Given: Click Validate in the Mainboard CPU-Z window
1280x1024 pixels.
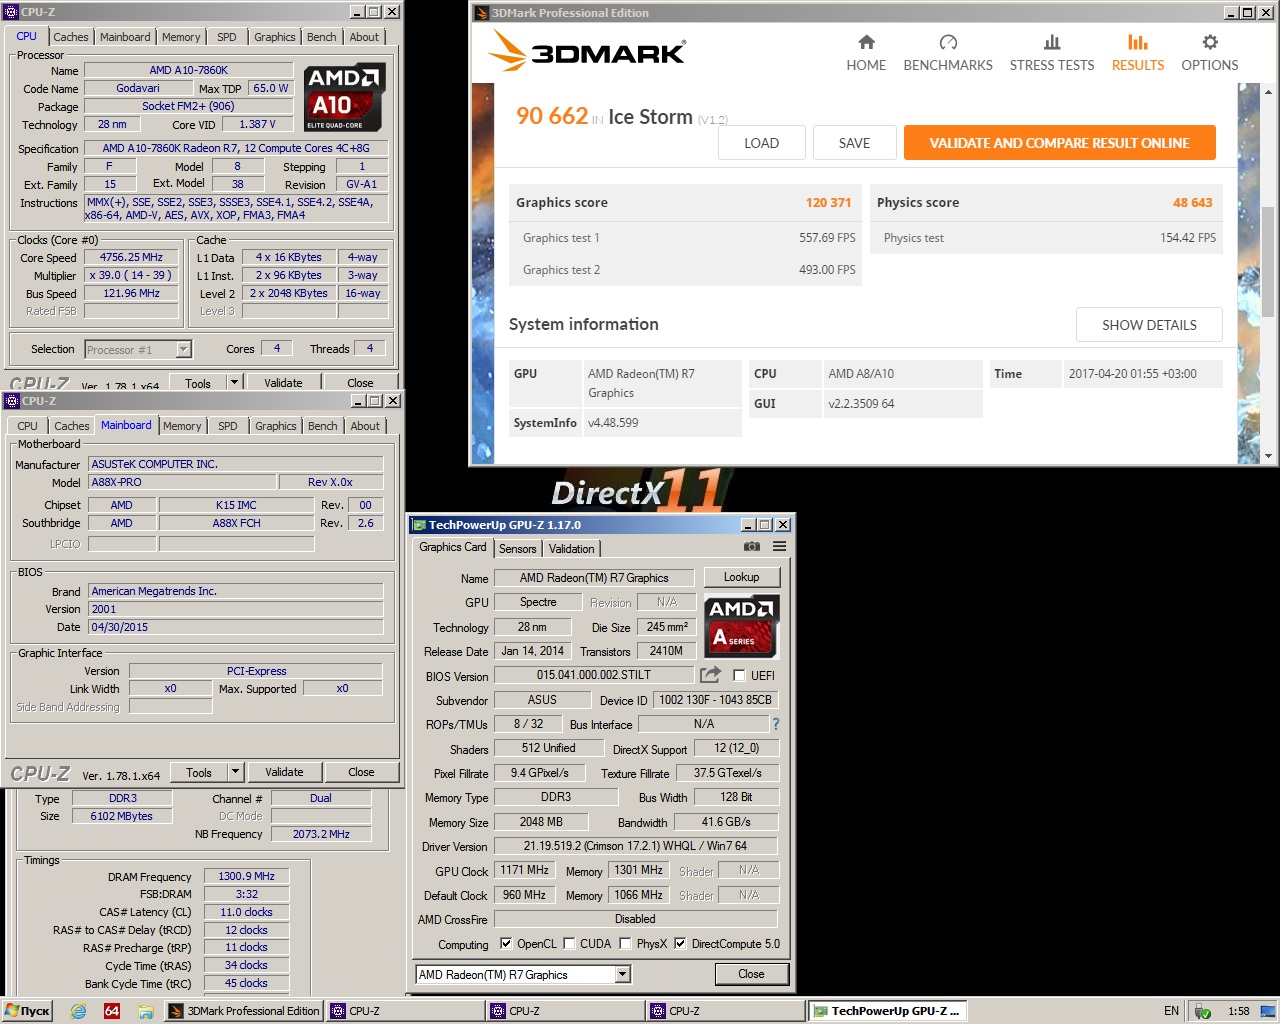Looking at the screenshot, I should [284, 772].
